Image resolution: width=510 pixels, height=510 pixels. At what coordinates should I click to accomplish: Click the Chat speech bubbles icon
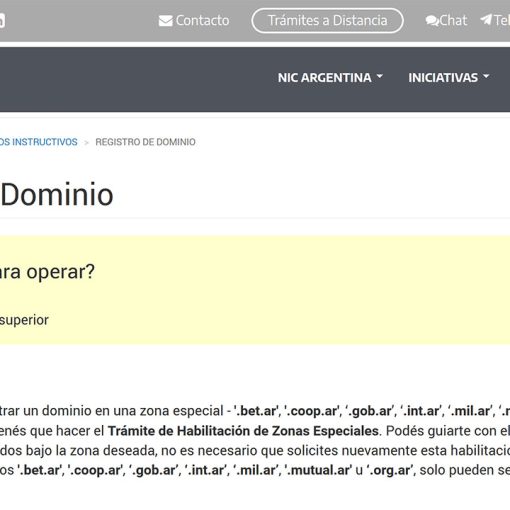[432, 21]
